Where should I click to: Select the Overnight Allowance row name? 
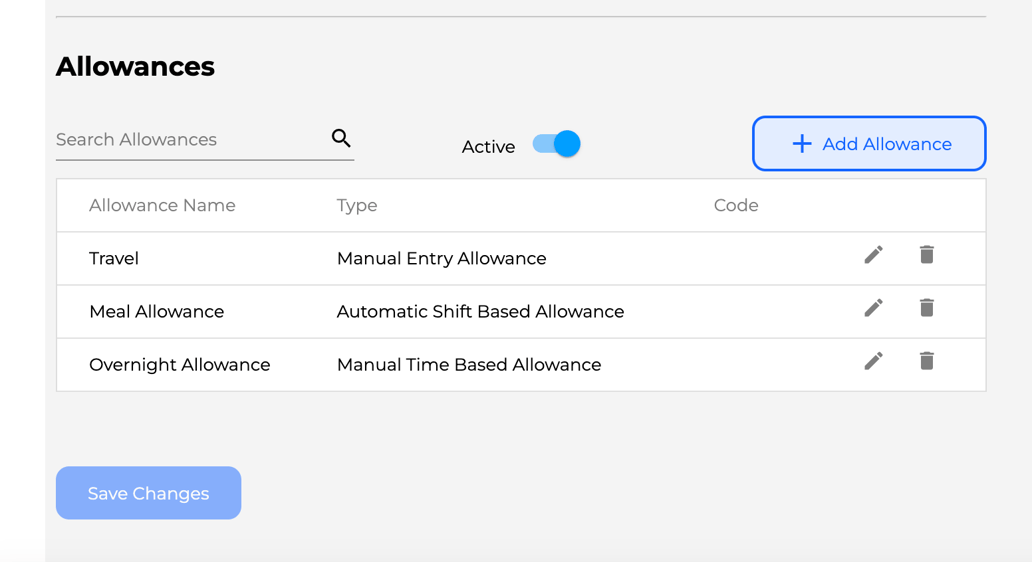(180, 365)
